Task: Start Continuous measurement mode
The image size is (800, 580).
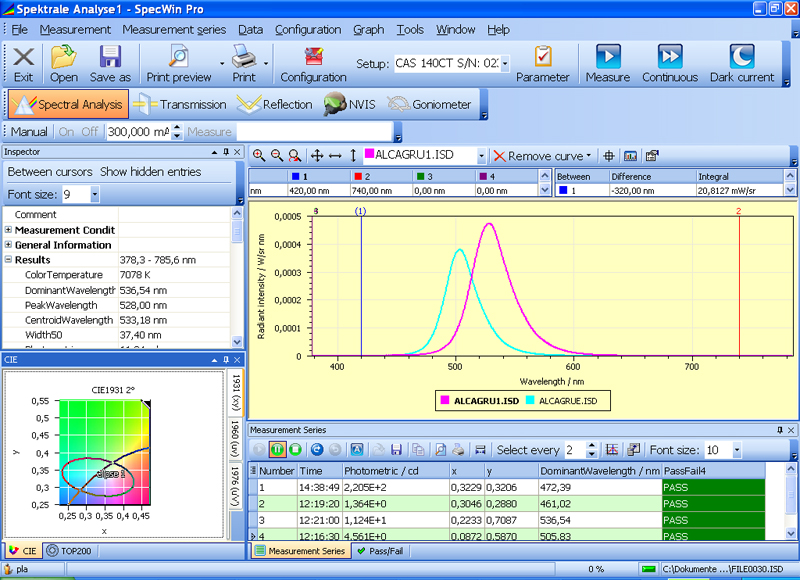Action: pyautogui.click(x=669, y=57)
